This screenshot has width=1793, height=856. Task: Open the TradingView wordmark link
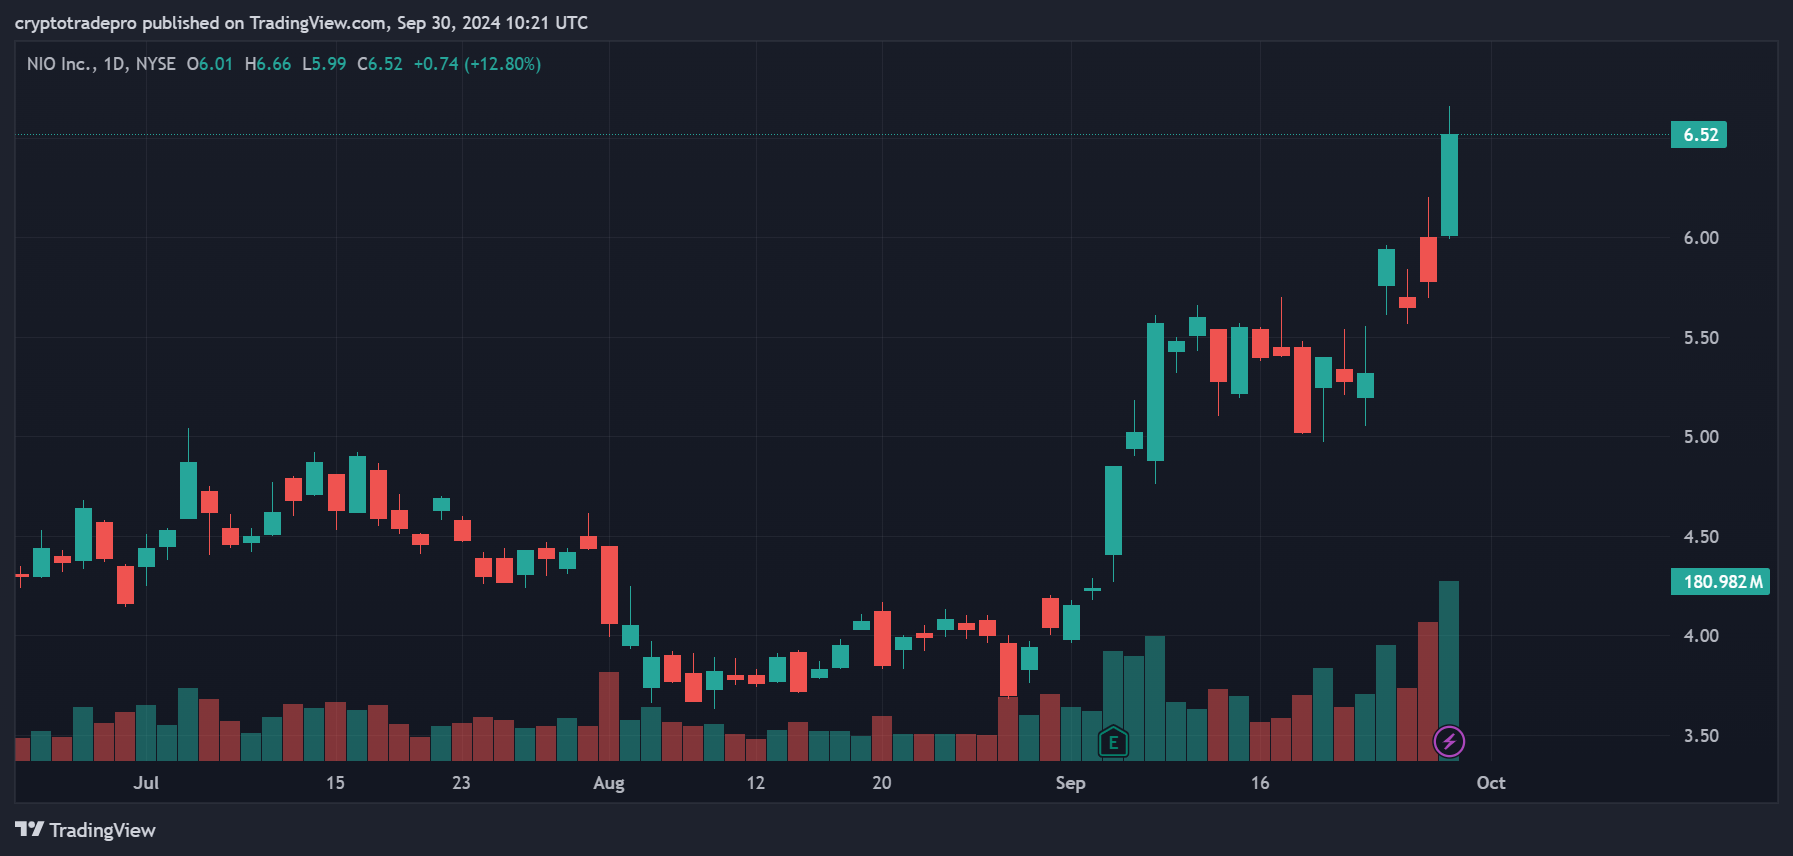(x=102, y=830)
